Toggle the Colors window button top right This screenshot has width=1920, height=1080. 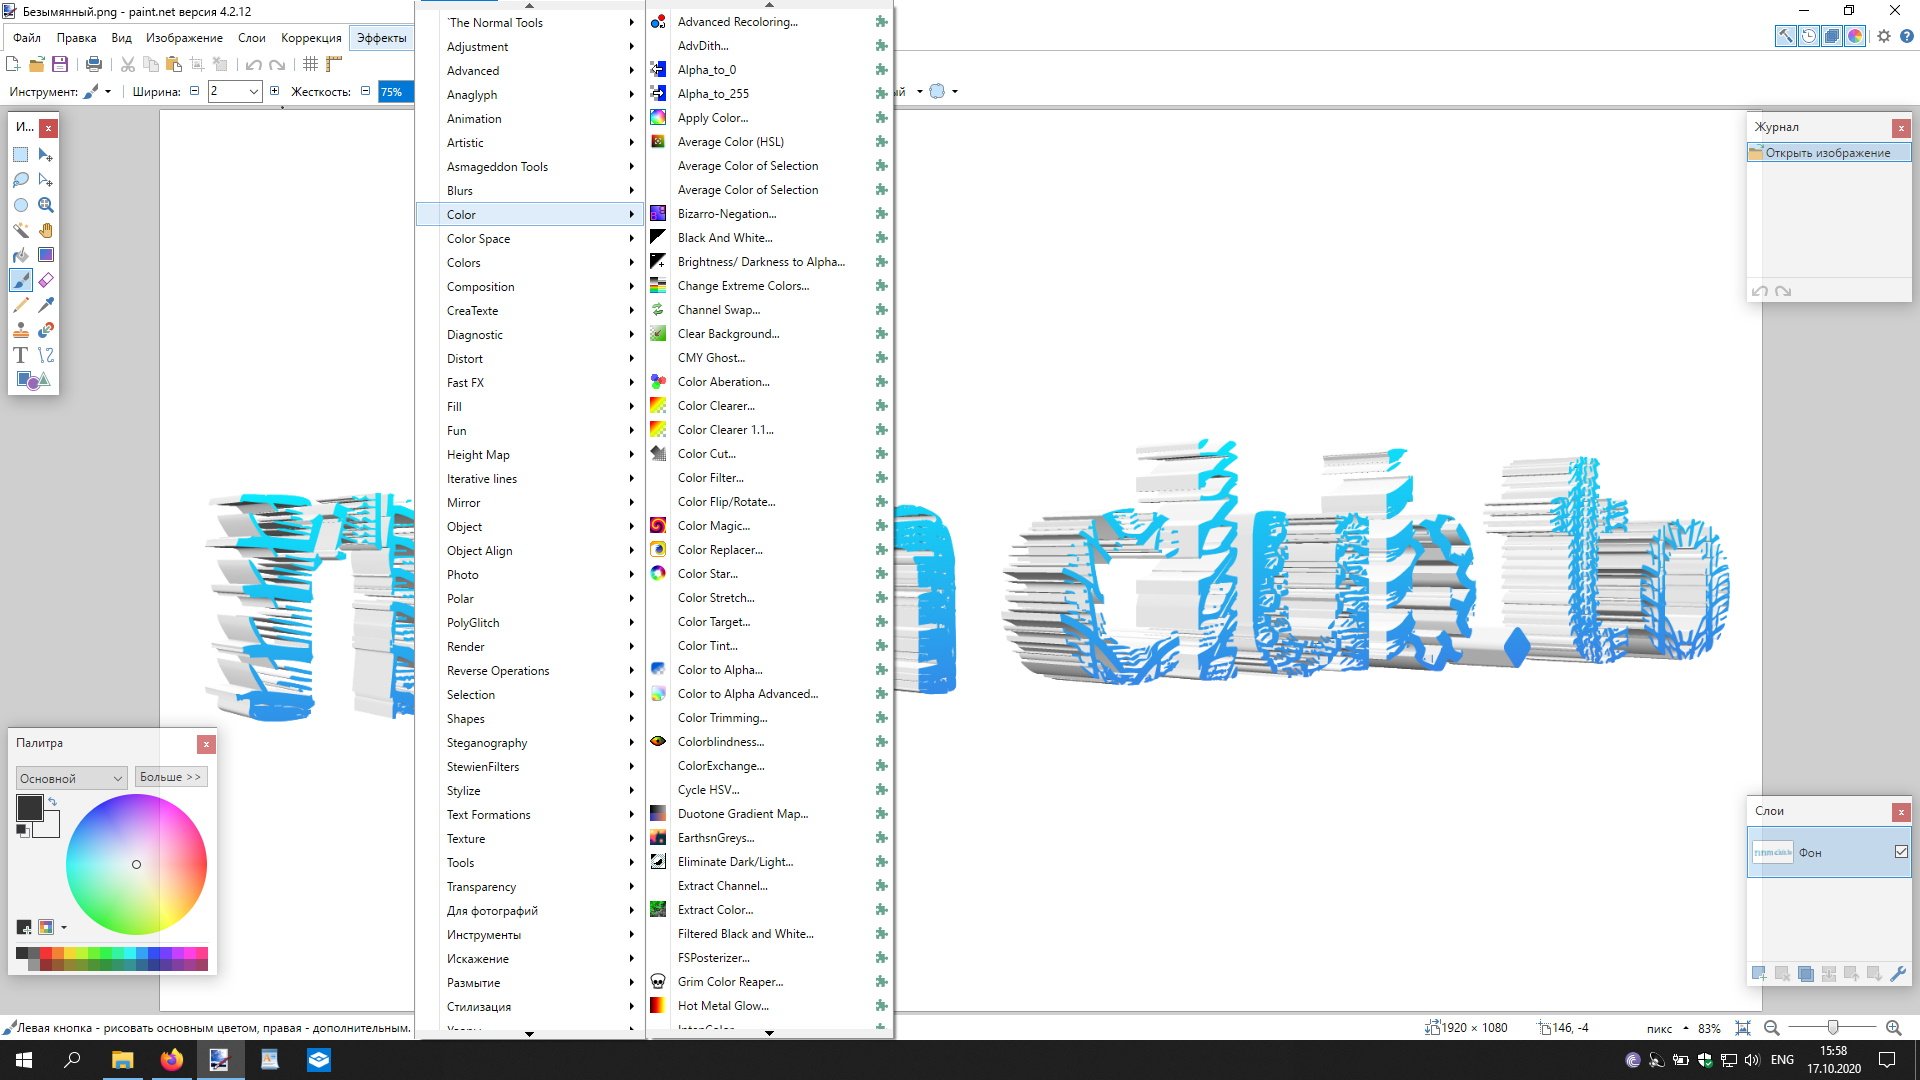(x=1855, y=36)
